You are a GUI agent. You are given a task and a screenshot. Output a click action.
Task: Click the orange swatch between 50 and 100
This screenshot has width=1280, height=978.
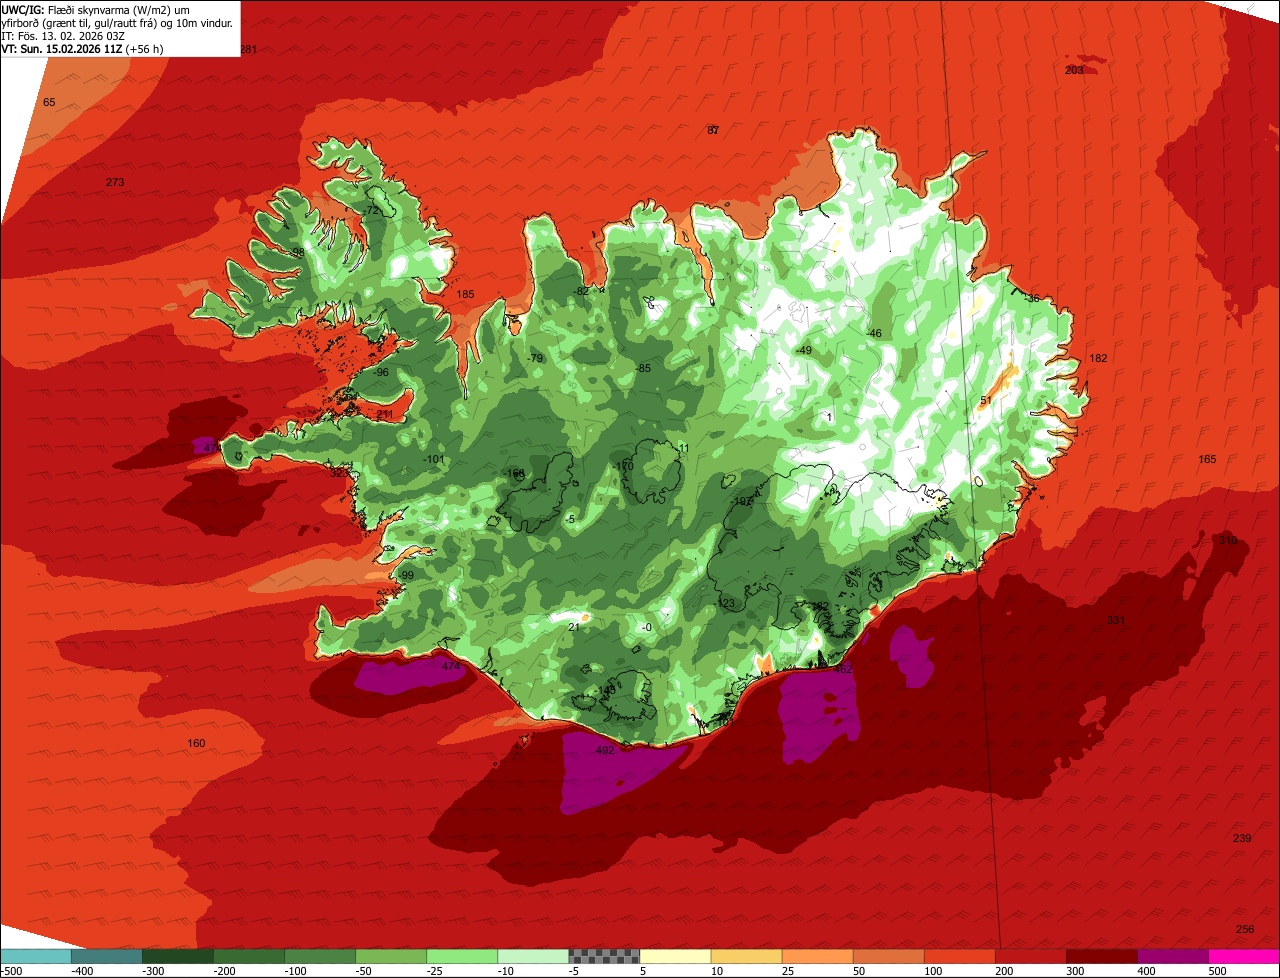[888, 956]
